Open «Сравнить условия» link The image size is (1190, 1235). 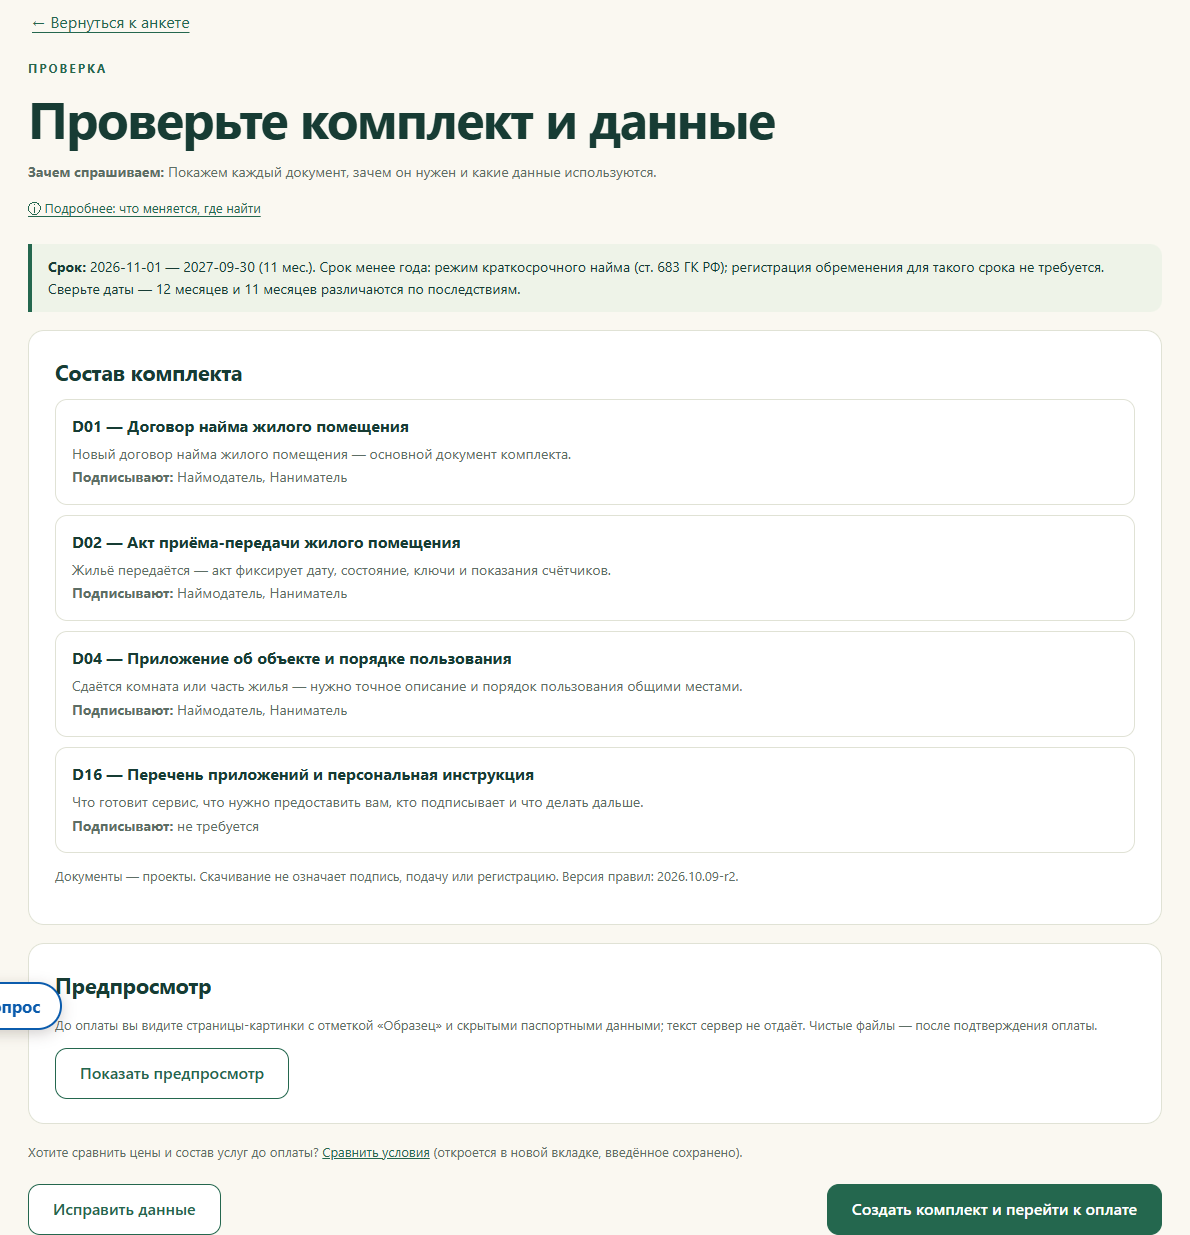tap(376, 1153)
